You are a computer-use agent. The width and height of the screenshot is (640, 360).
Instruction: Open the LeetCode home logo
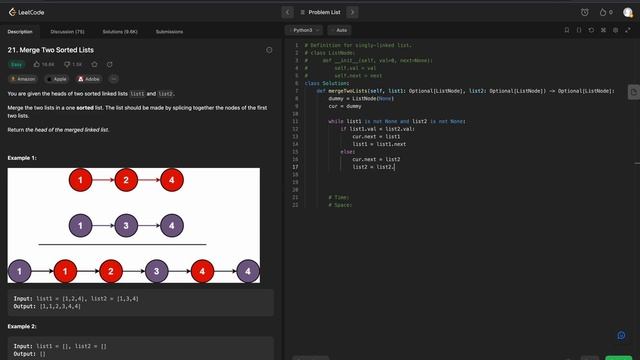[x=26, y=12]
